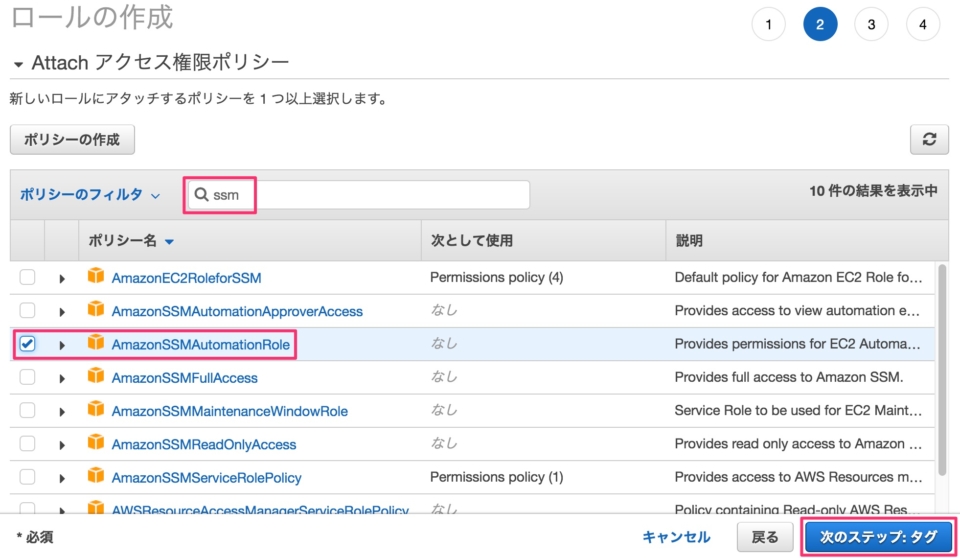Click the Permissions policy (4) cell

pyautogui.click(x=497, y=277)
